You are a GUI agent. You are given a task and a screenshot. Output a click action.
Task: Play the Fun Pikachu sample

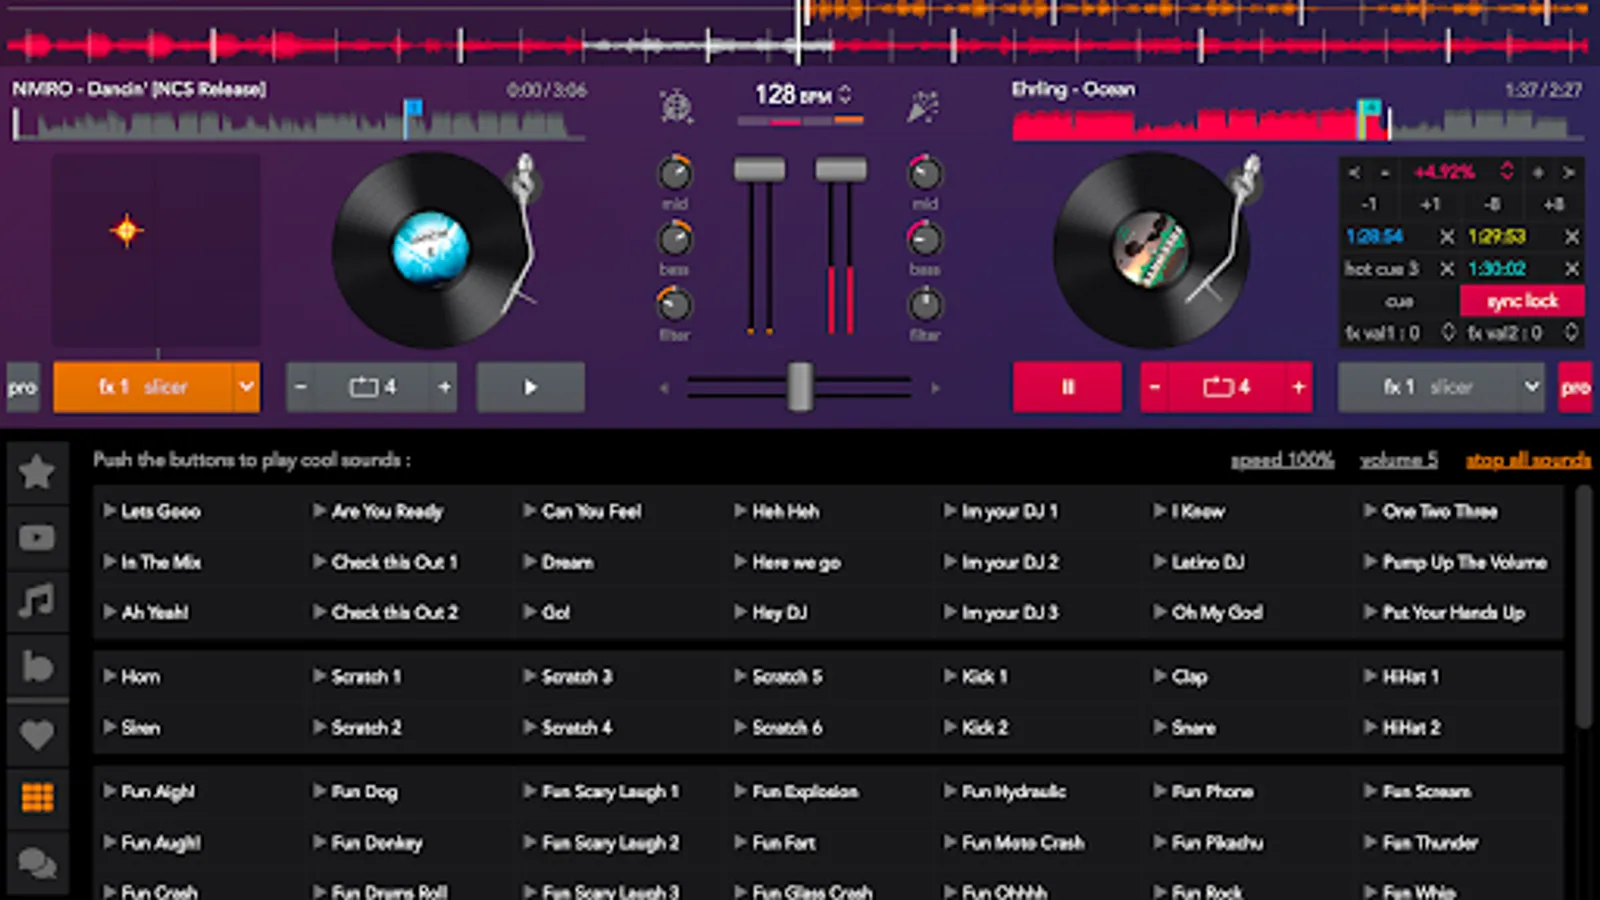click(1207, 843)
